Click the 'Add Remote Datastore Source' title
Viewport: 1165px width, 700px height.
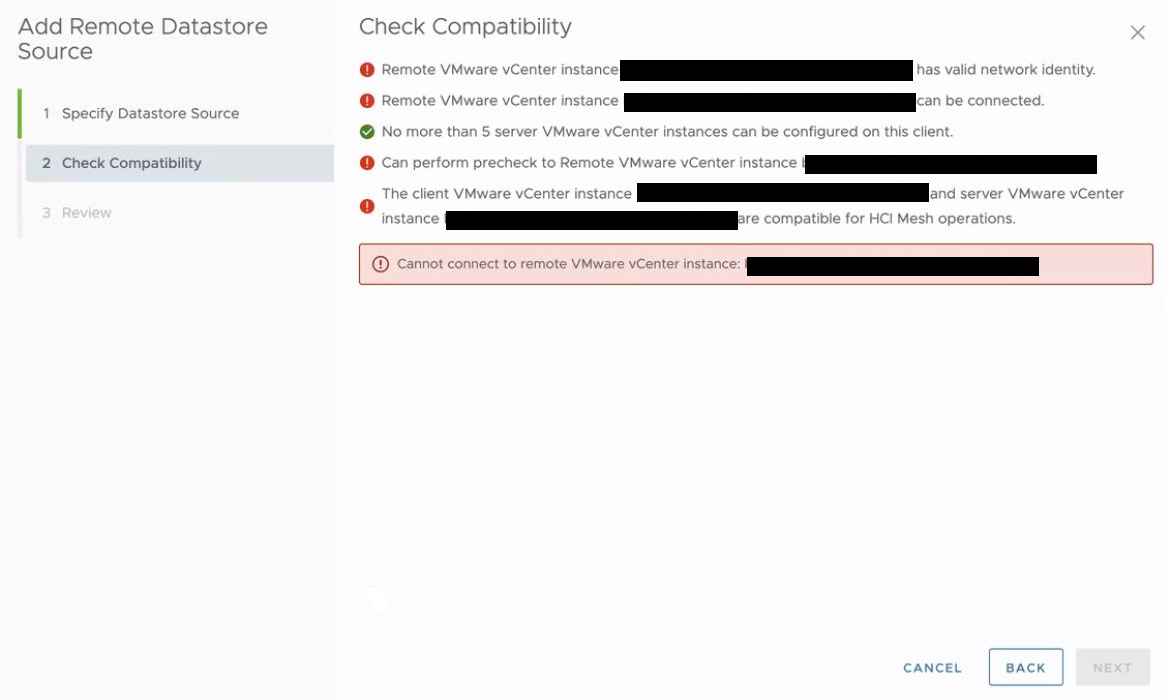click(x=143, y=39)
